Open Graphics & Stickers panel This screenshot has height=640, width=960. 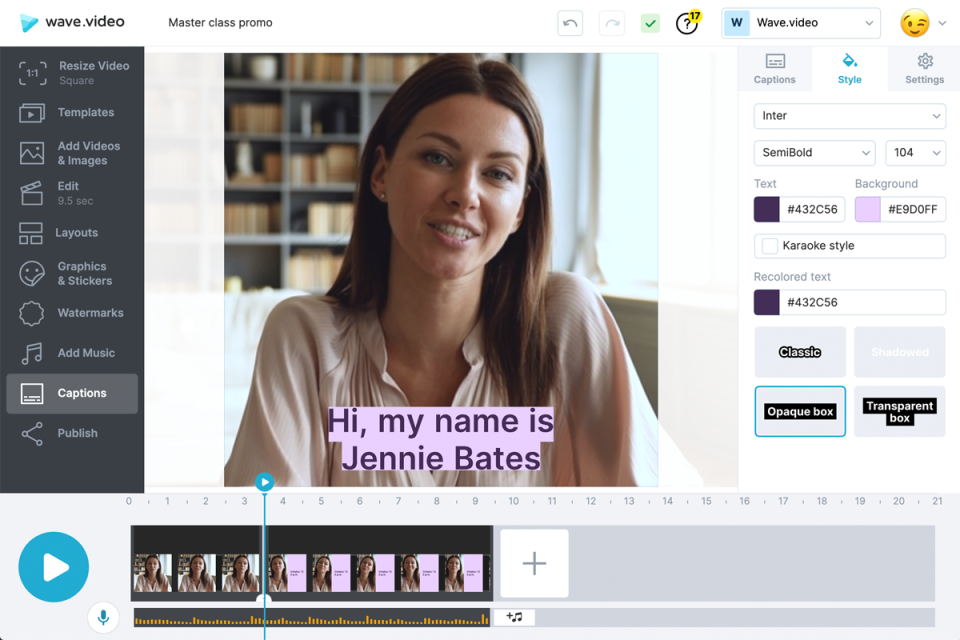71,272
